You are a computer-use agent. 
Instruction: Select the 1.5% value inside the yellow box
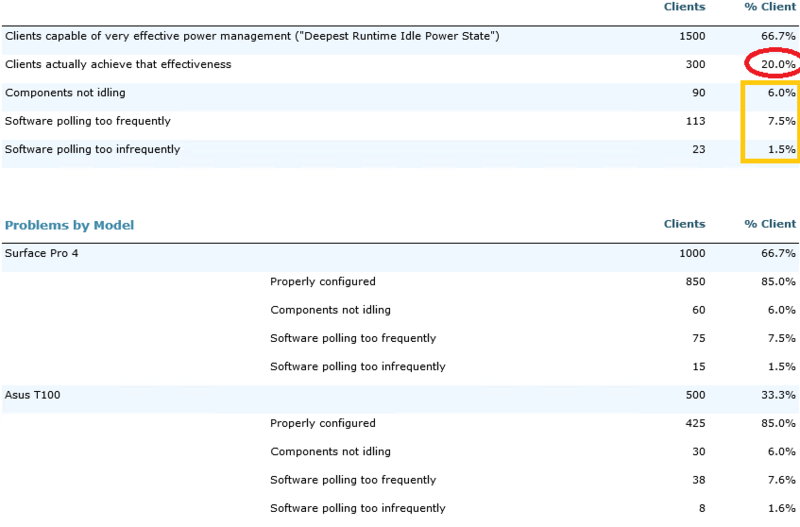[782, 150]
